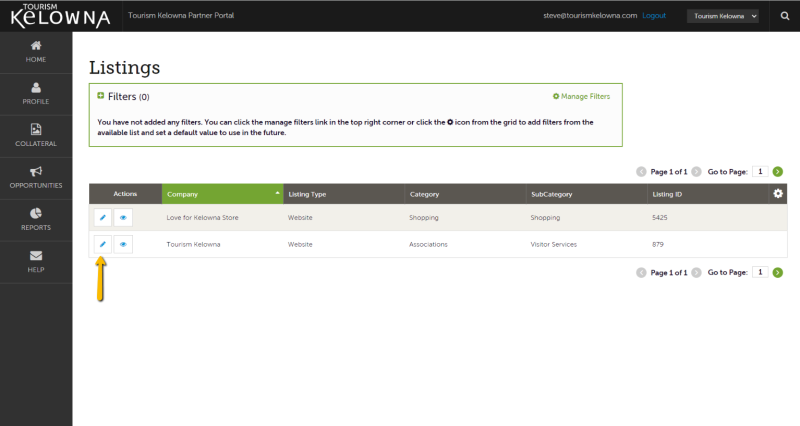The image size is (800, 426).
Task: Open grid settings gear icon
Action: 778,193
